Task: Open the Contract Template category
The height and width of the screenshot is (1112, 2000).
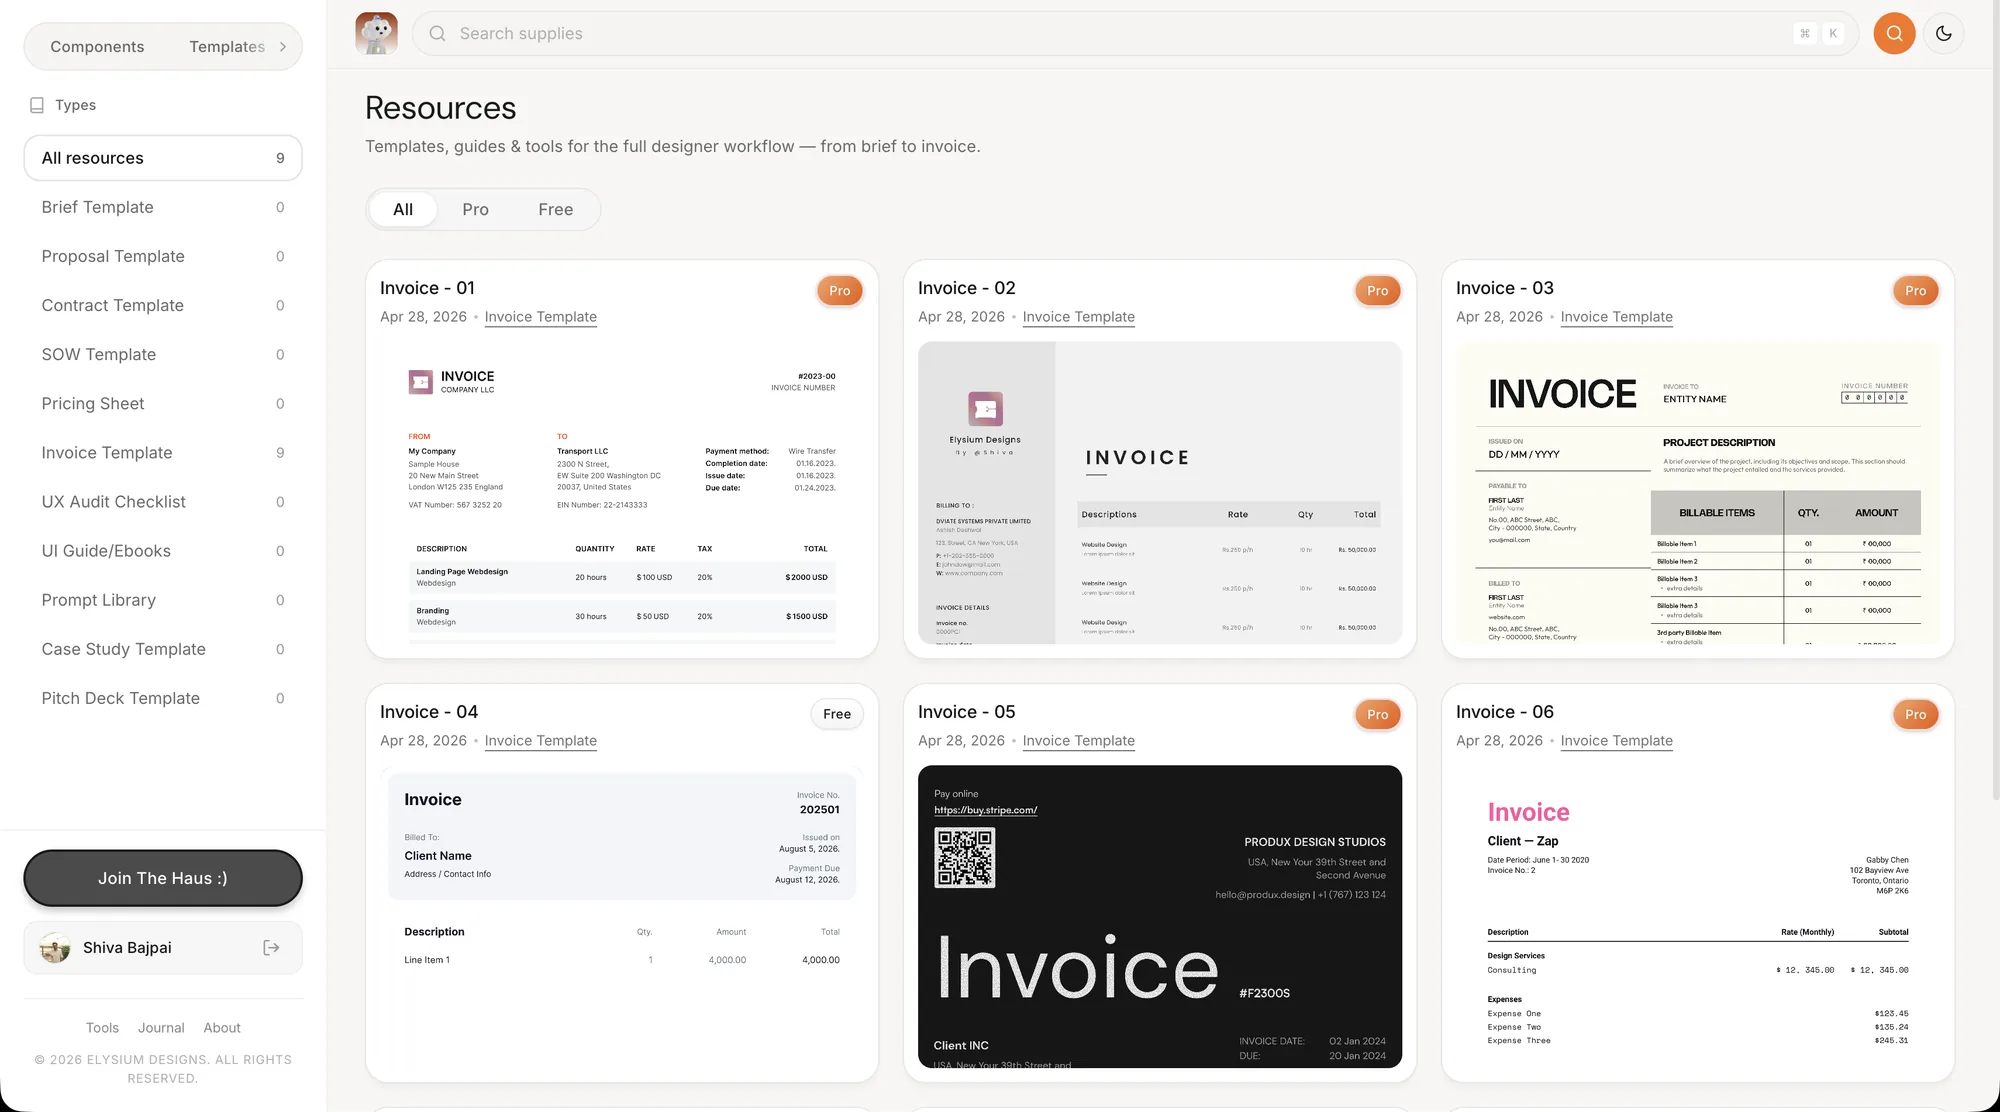Action: tap(163, 305)
